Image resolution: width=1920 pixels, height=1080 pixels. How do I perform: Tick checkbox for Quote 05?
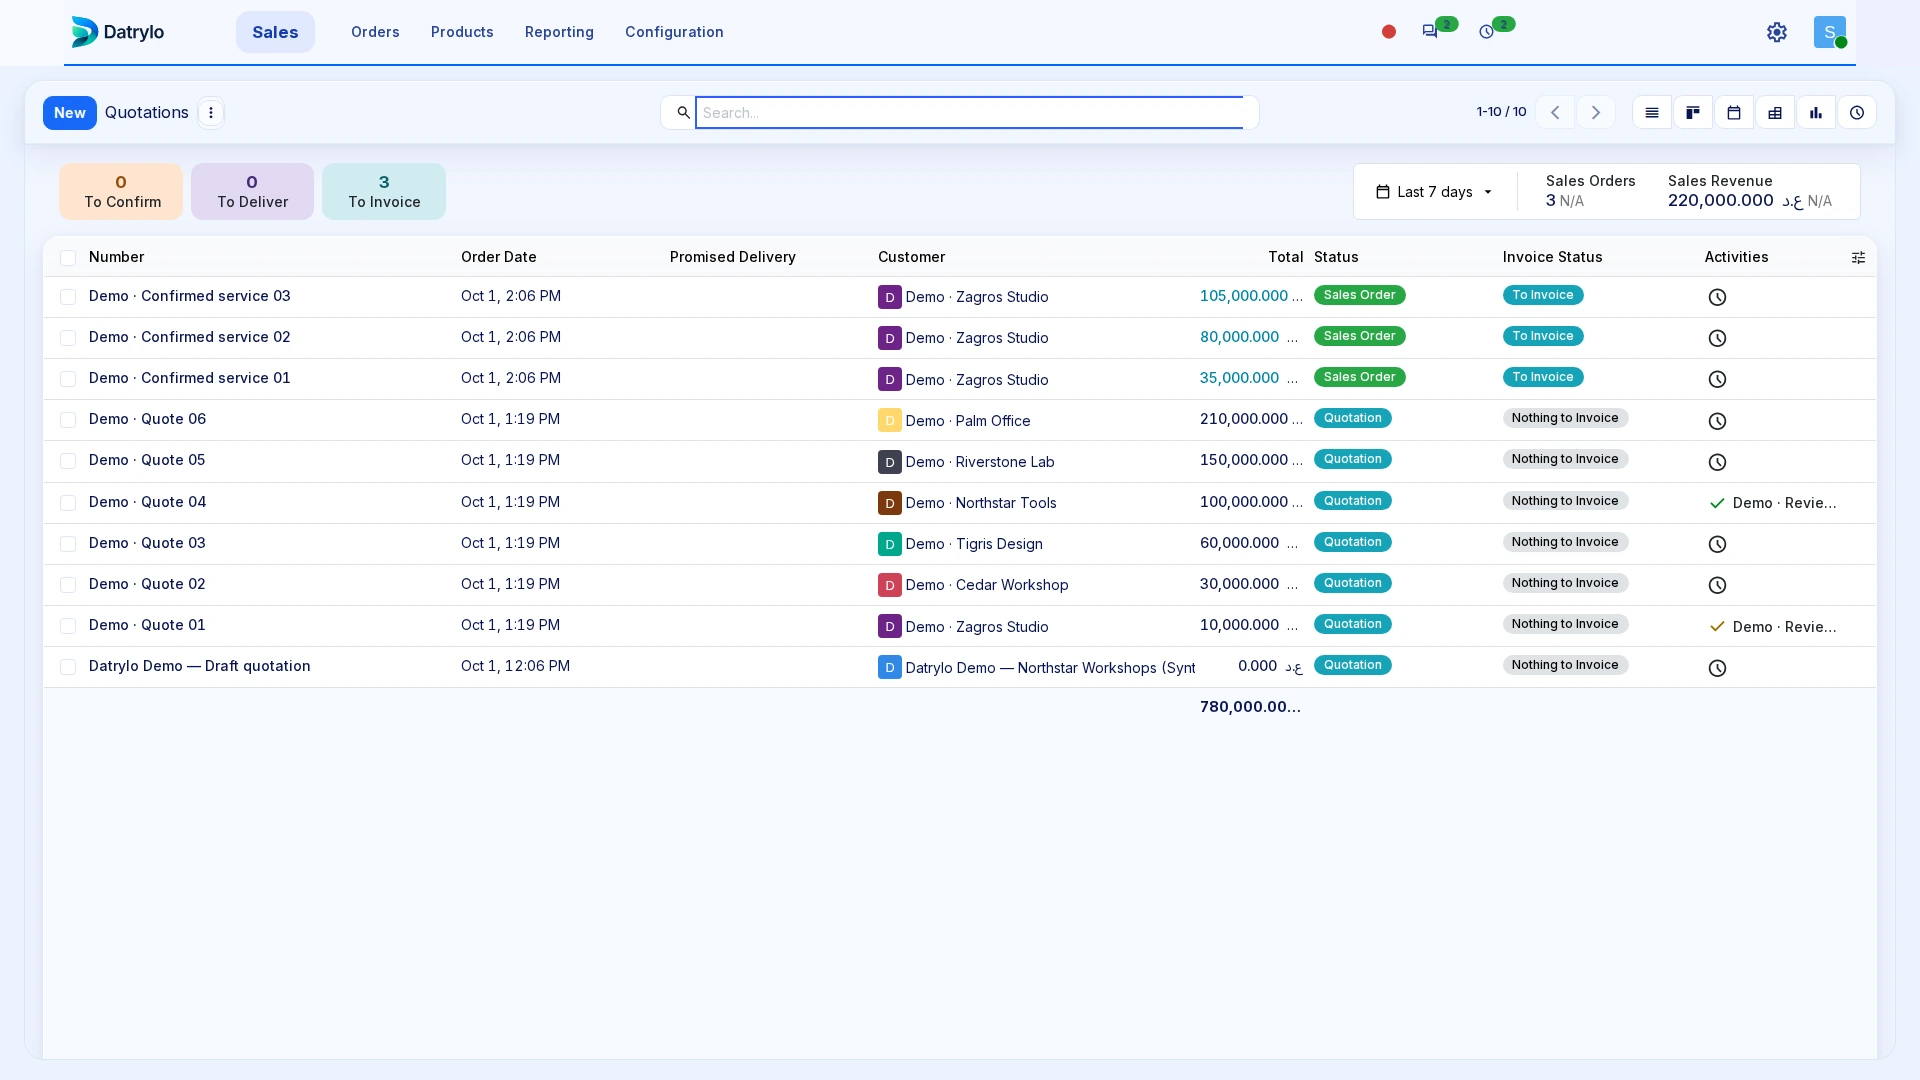coord(68,461)
